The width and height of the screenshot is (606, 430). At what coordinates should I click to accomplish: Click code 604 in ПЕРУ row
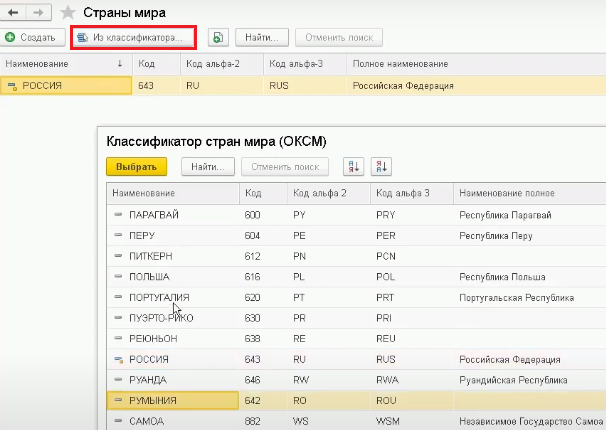(x=252, y=236)
